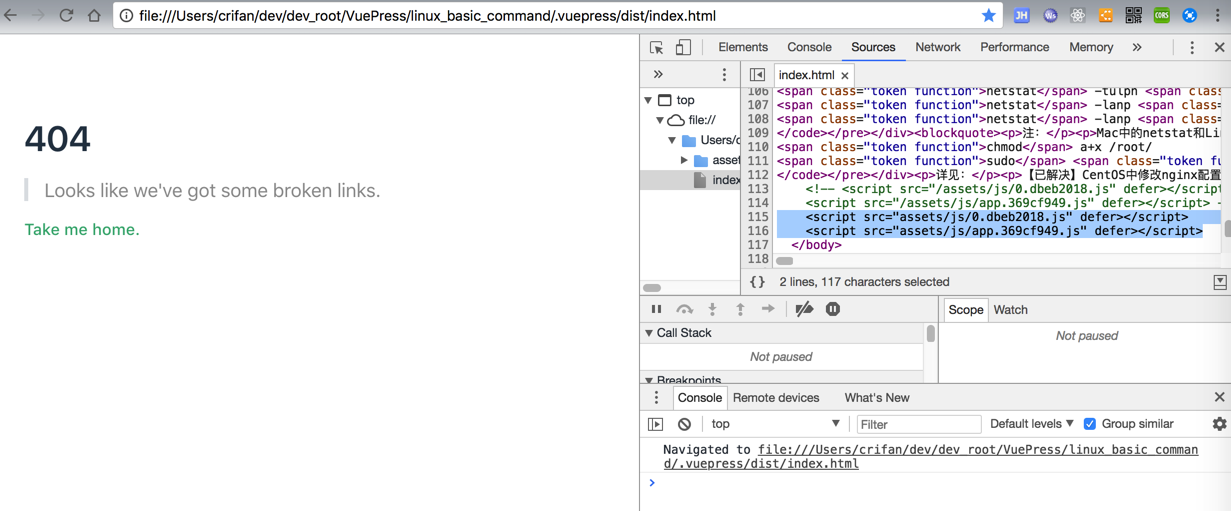Expand more navigator tabs chevron
The height and width of the screenshot is (511, 1231).
pyautogui.click(x=658, y=74)
